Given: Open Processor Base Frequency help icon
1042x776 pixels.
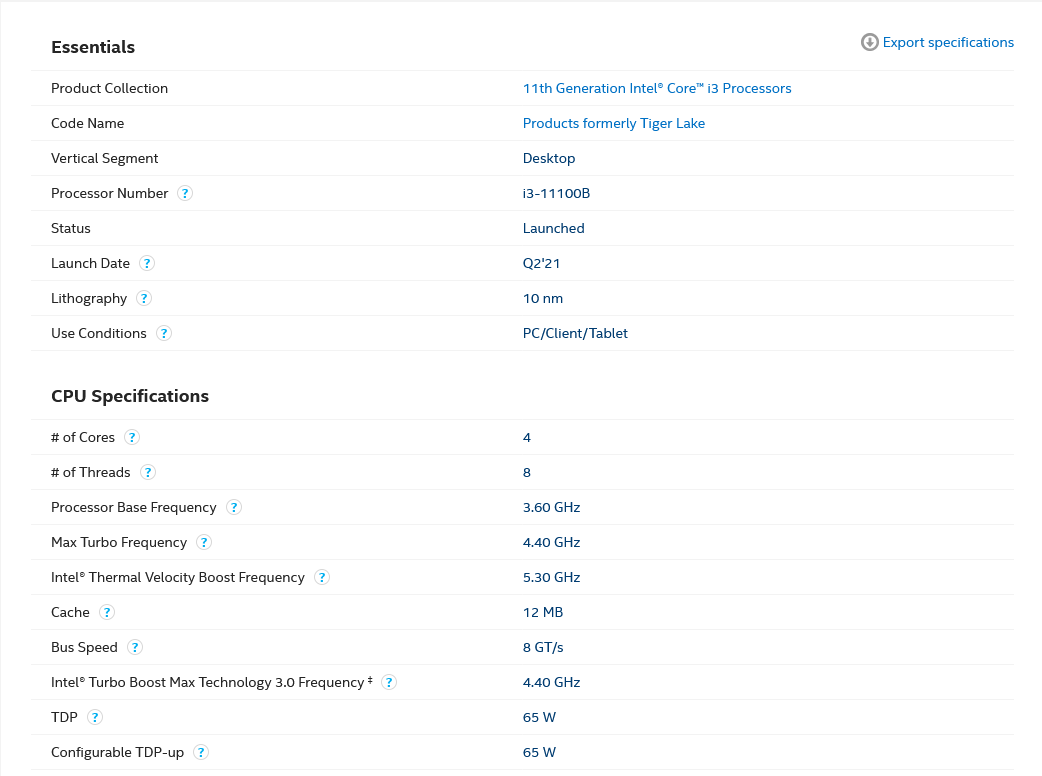Looking at the screenshot, I should click(234, 507).
